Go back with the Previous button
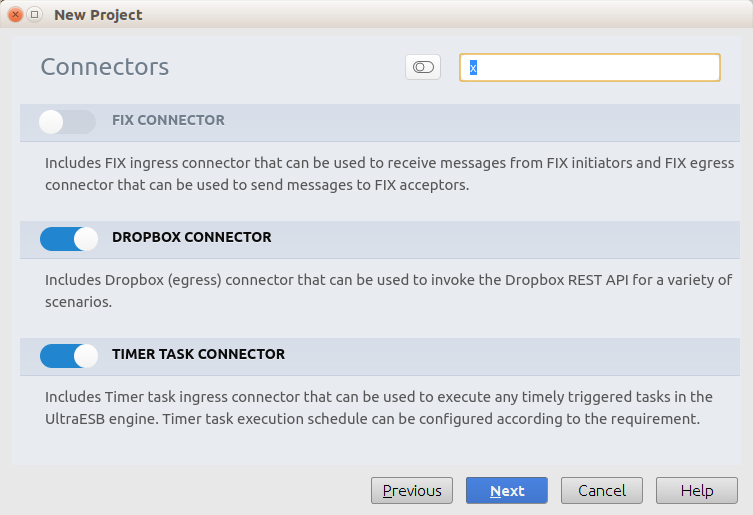Screen dimensions: 753x515 [412, 490]
